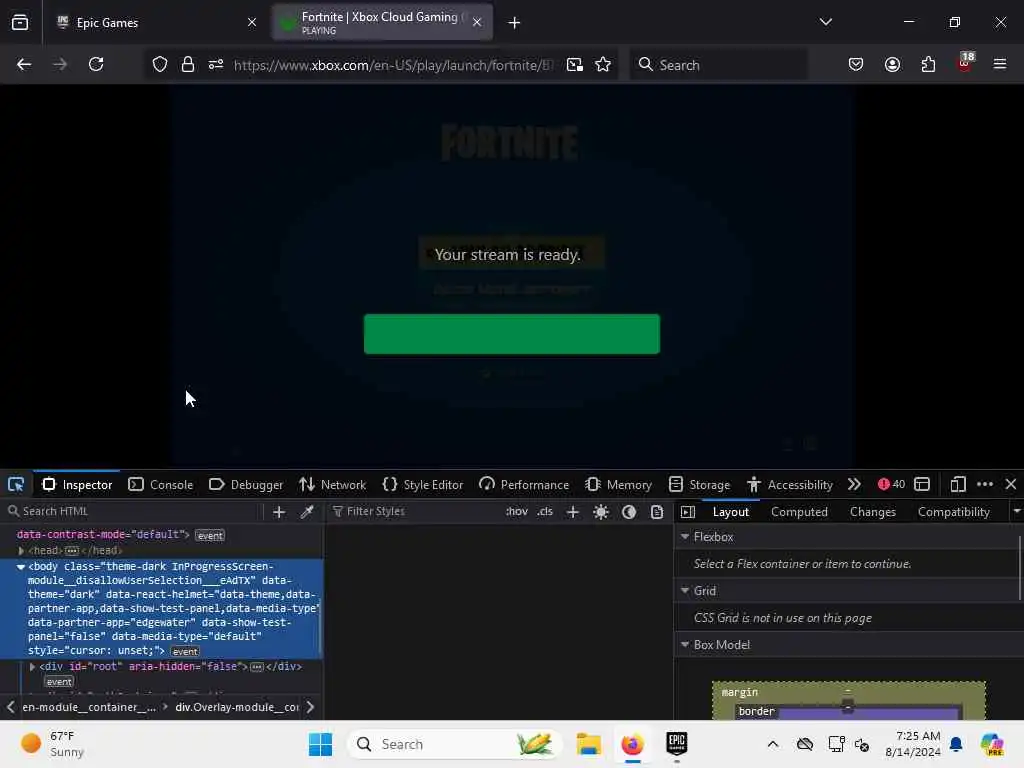Collapse the body element node
The image size is (1024, 768).
point(21,567)
